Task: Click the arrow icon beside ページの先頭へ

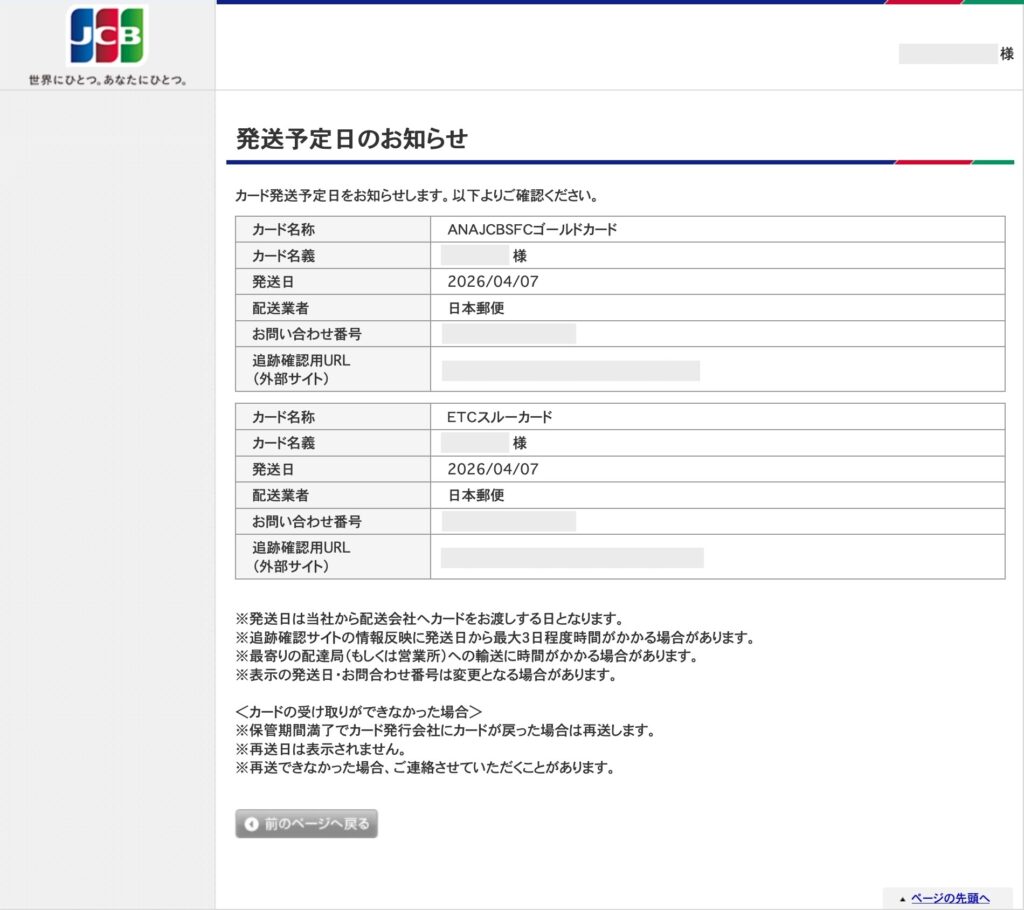Action: 903,899
